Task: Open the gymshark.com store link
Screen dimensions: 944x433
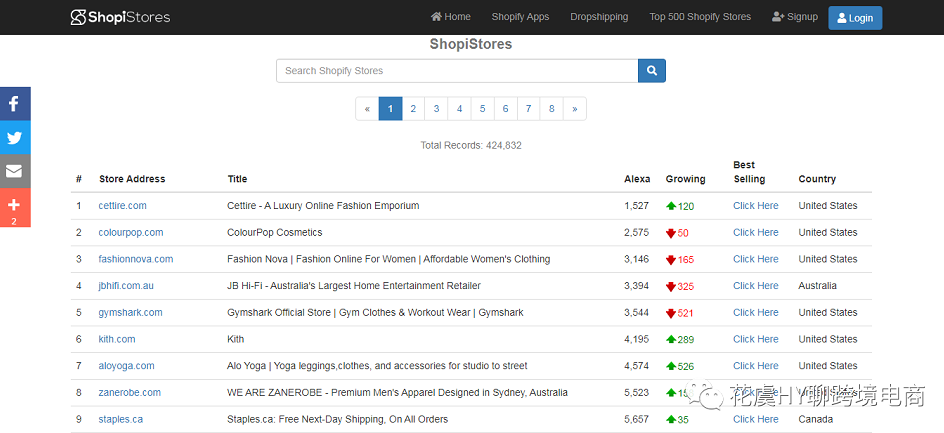Action: 130,313
